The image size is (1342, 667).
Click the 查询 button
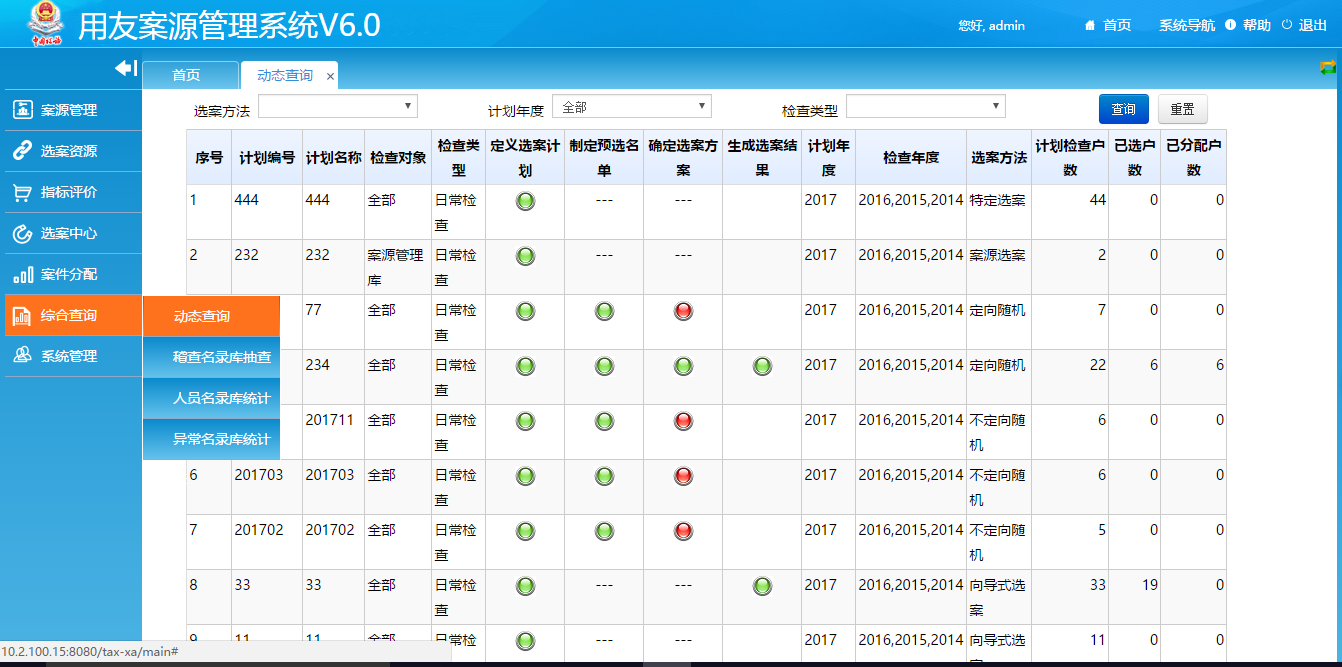coord(1124,109)
